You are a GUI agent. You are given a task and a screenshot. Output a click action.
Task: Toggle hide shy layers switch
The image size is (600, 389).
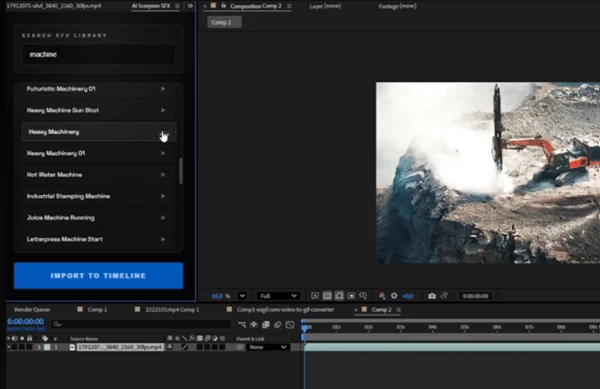tap(254, 325)
